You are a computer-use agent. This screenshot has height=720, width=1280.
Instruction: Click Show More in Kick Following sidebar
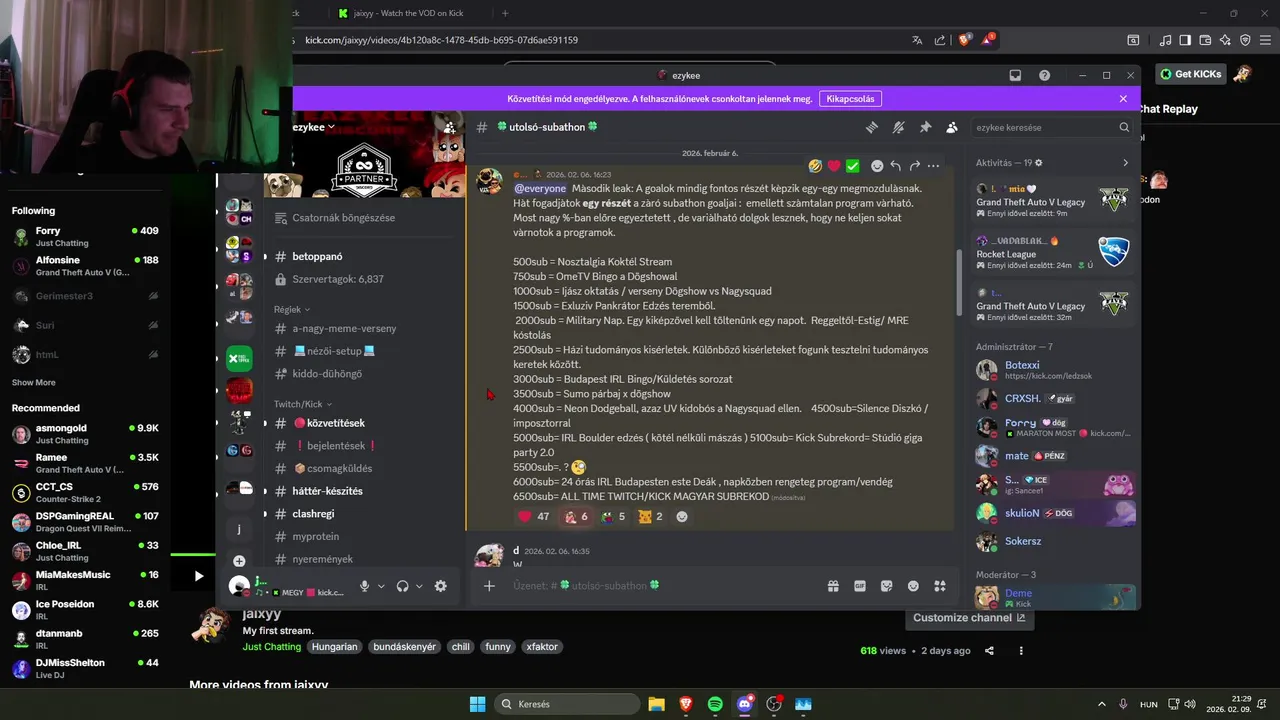tap(34, 382)
